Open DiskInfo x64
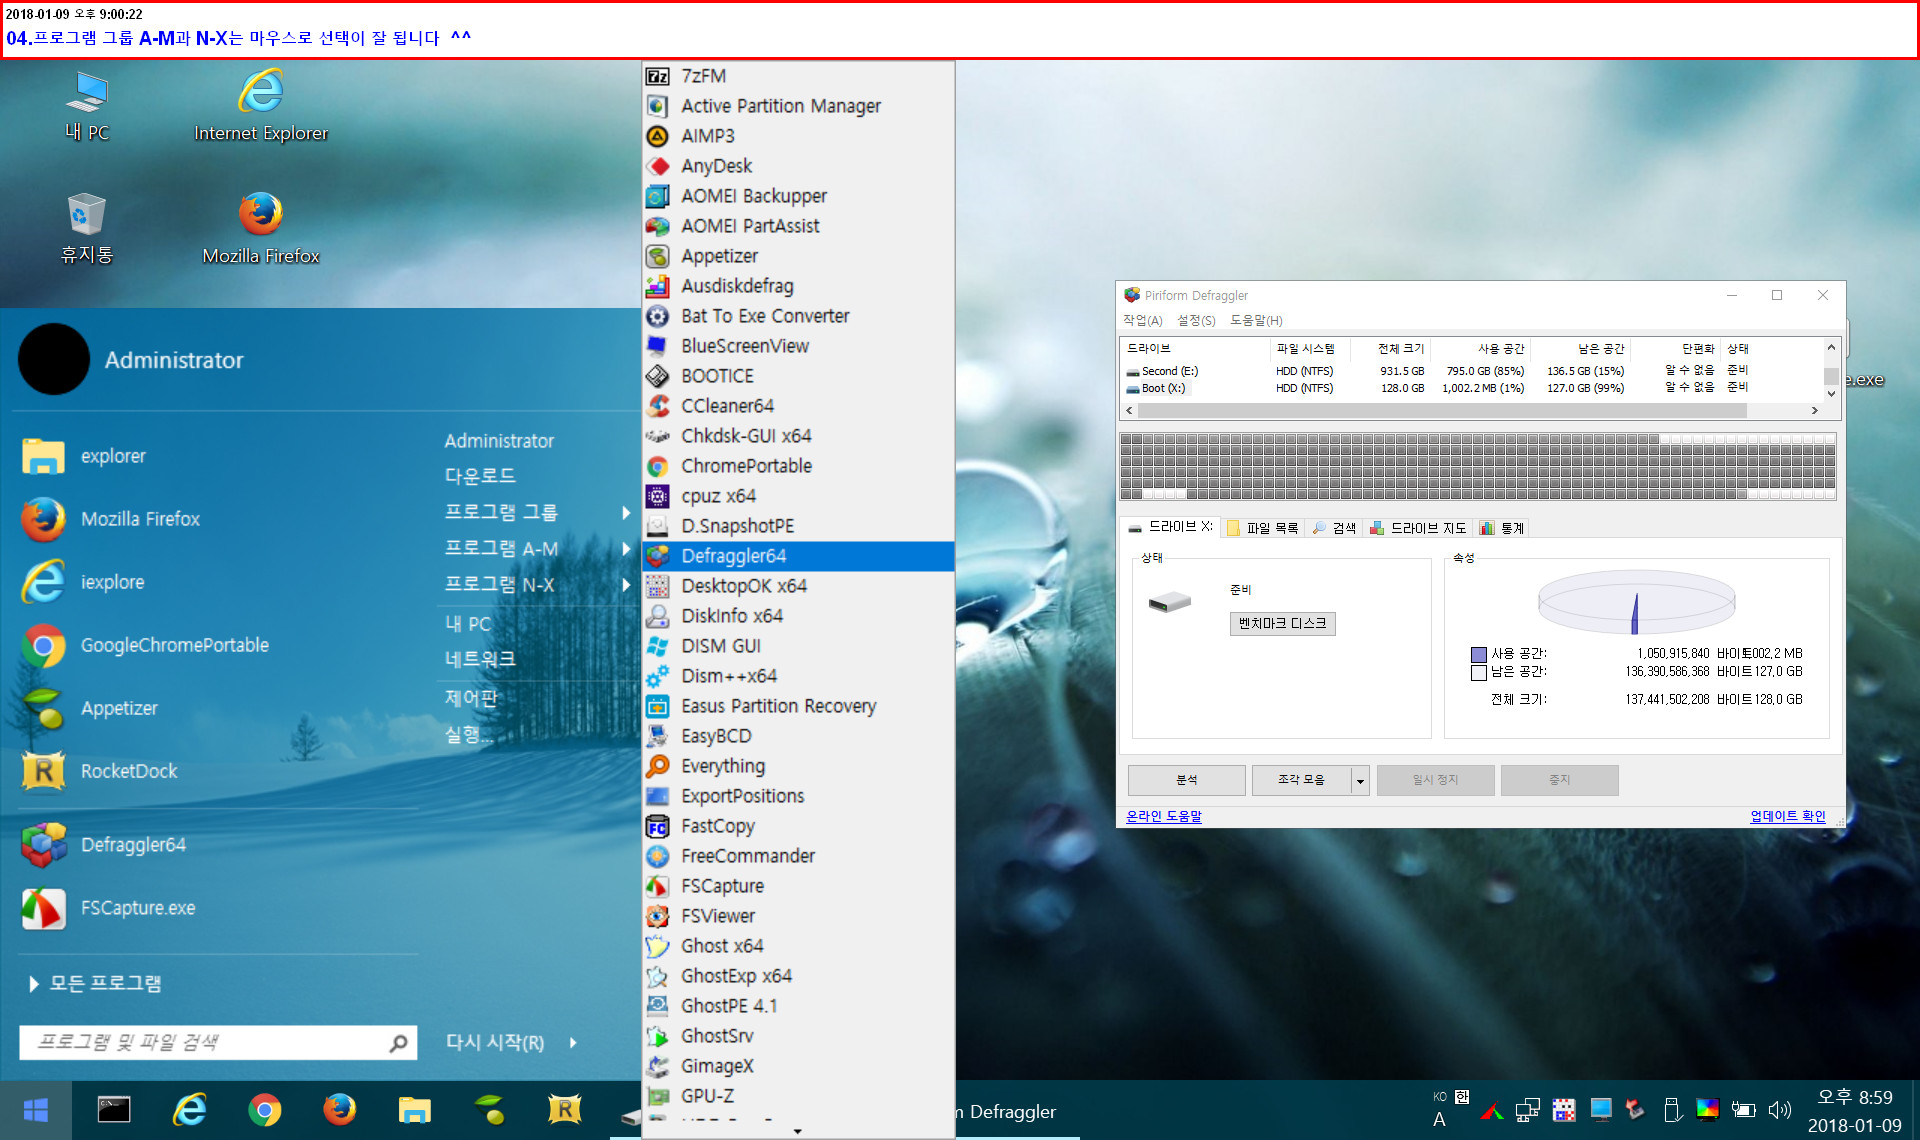This screenshot has height=1140, width=1920. (797, 616)
